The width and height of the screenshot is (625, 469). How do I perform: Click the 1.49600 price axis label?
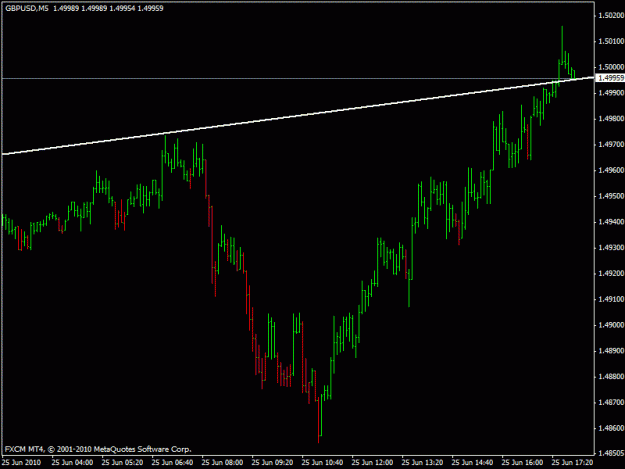(611, 170)
